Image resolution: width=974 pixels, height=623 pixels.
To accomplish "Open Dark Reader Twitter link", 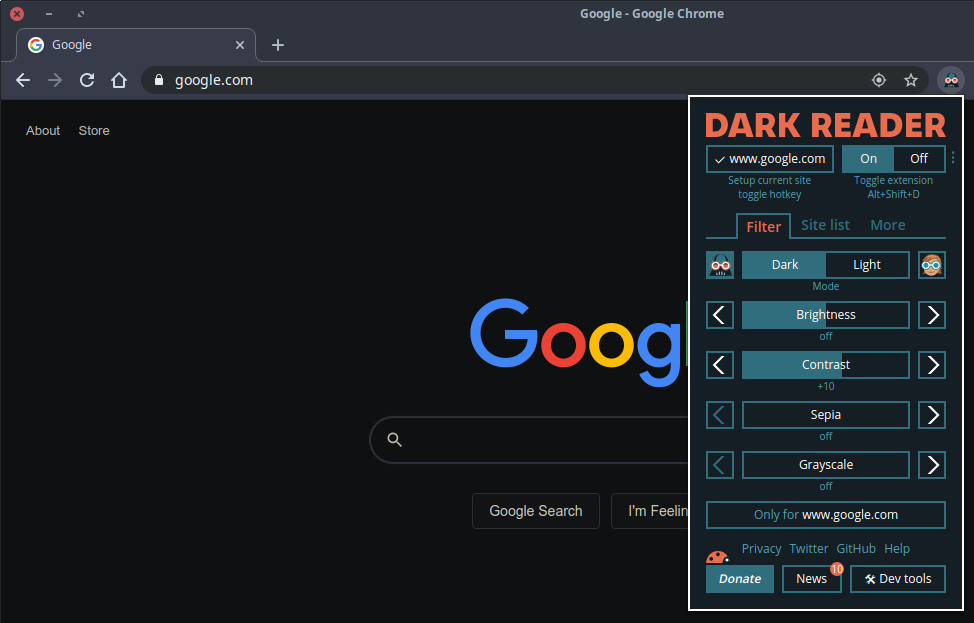I will 809,549.
